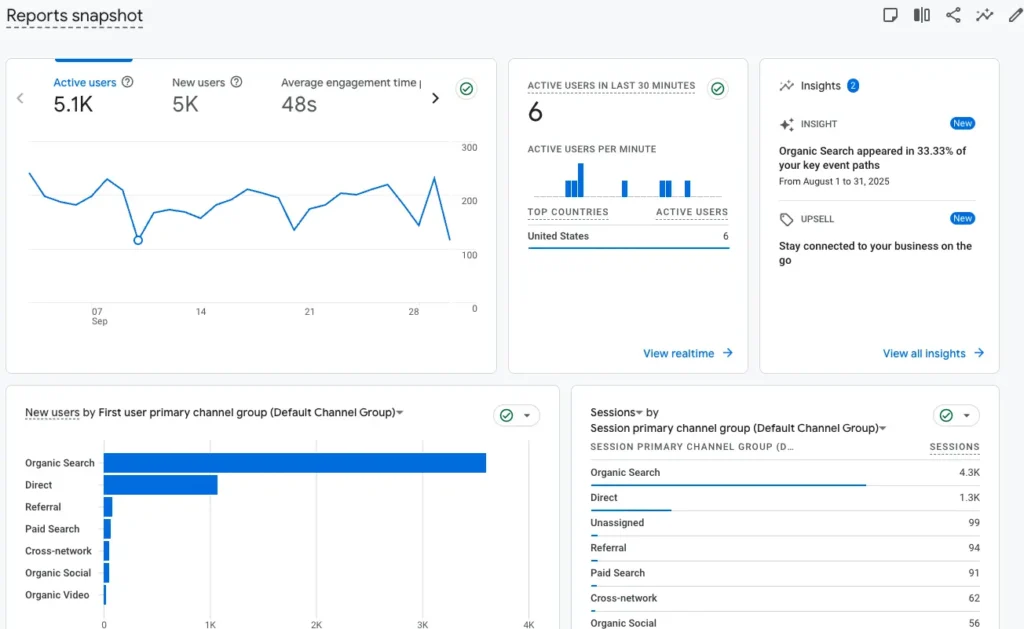Click green check status on users chart card
Viewport: 1024px width, 629px height.
466,89
